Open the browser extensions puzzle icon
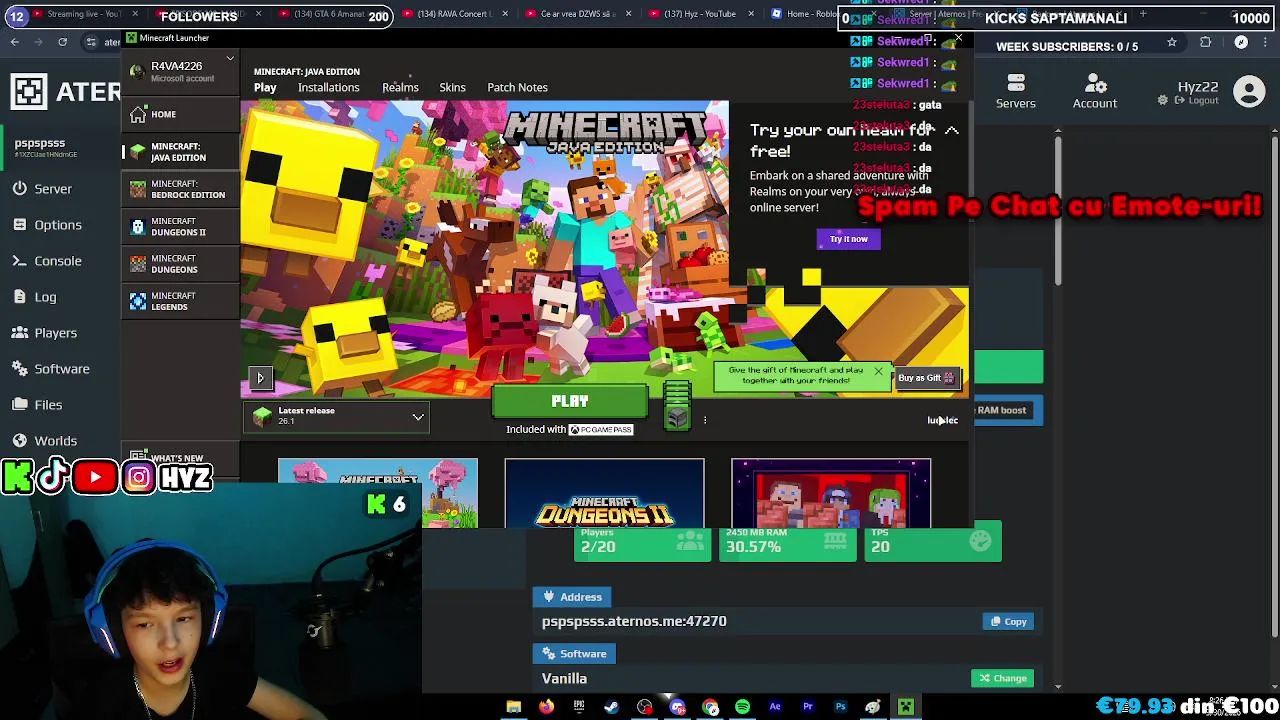 coord(1206,43)
